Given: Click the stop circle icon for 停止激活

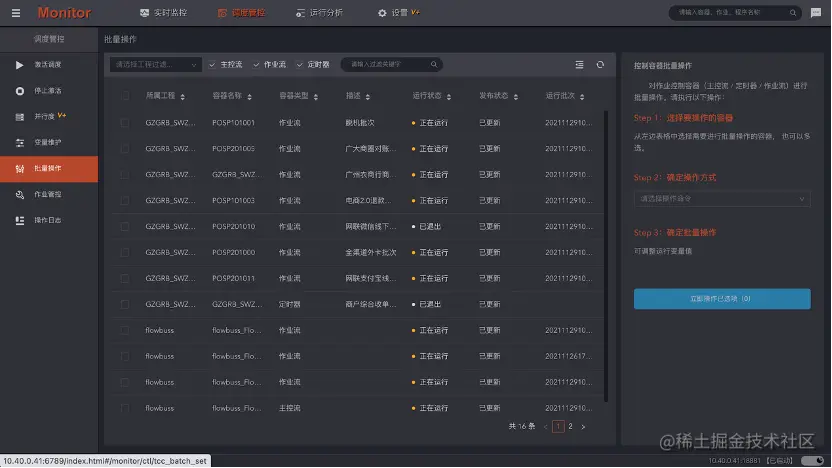Looking at the screenshot, I should (20, 91).
